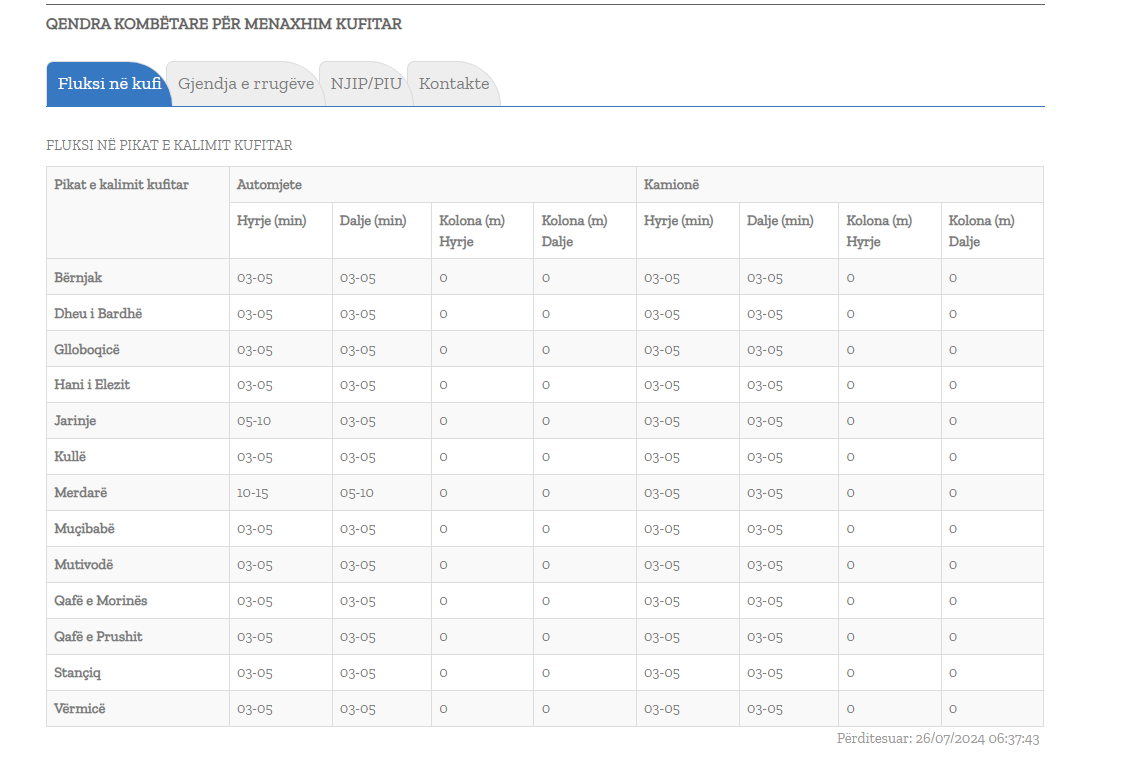
Task: Select the Bërnjak row name
Action: [x=78, y=277]
